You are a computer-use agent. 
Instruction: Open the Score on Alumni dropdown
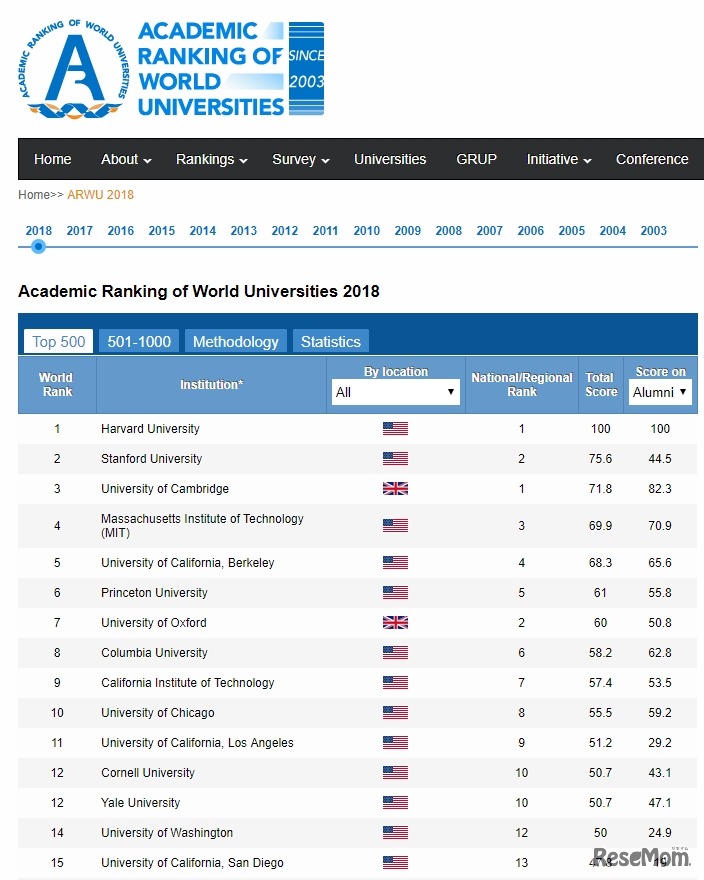tap(660, 392)
